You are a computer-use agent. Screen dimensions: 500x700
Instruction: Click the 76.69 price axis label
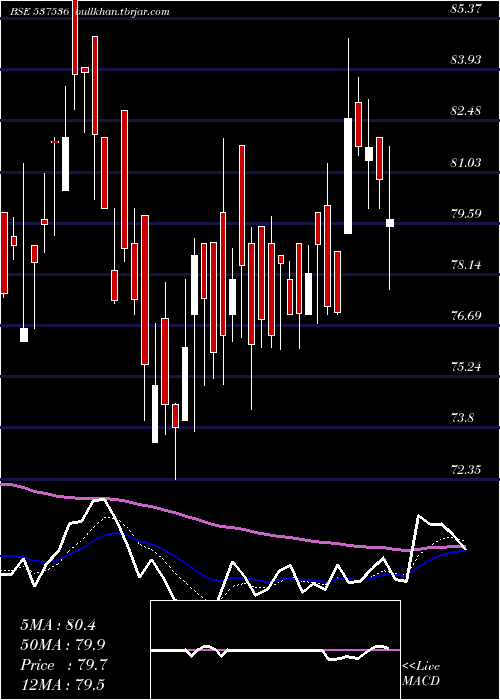click(466, 316)
